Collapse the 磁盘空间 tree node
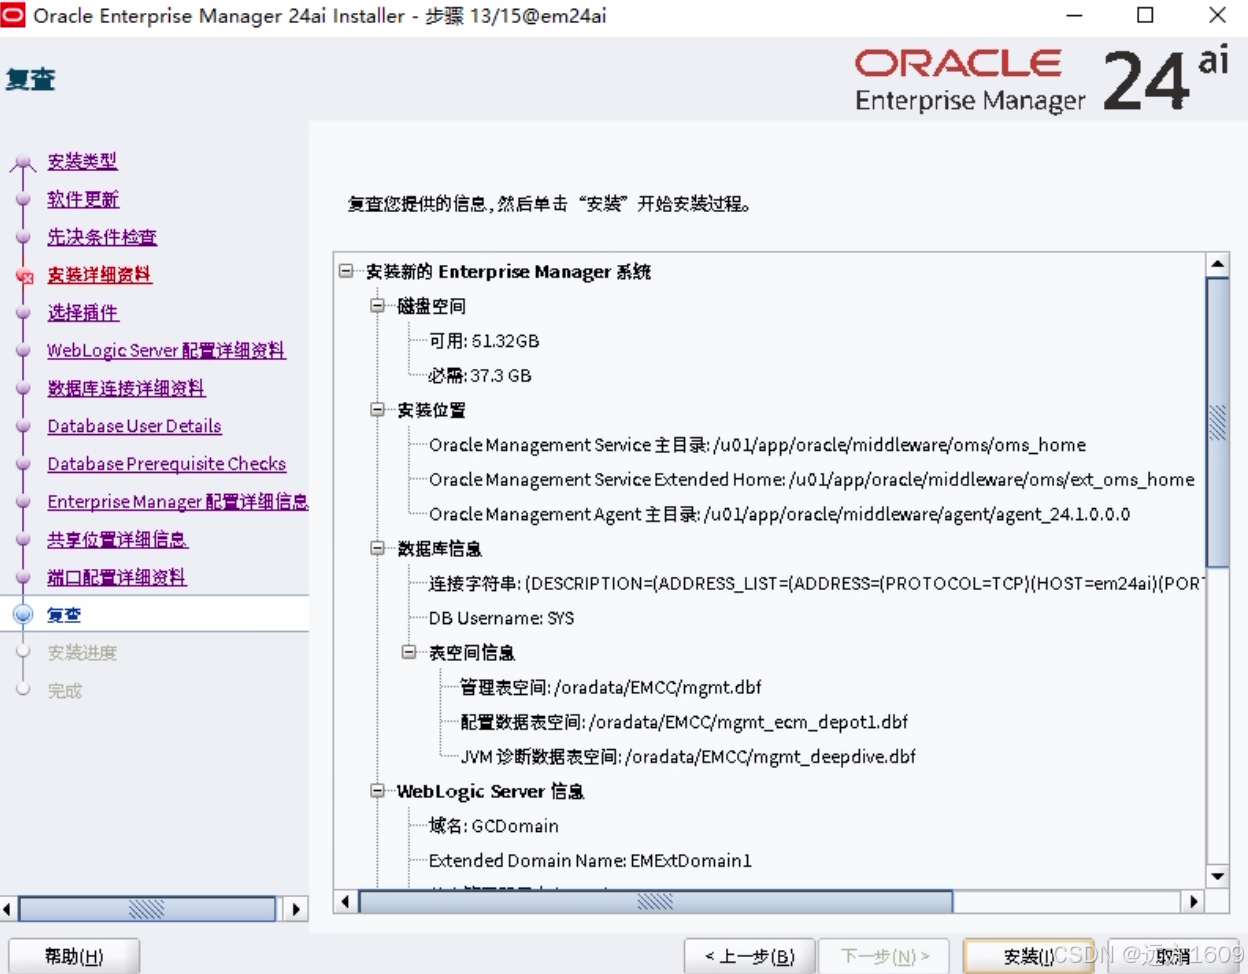The height and width of the screenshot is (974, 1248). click(x=376, y=306)
